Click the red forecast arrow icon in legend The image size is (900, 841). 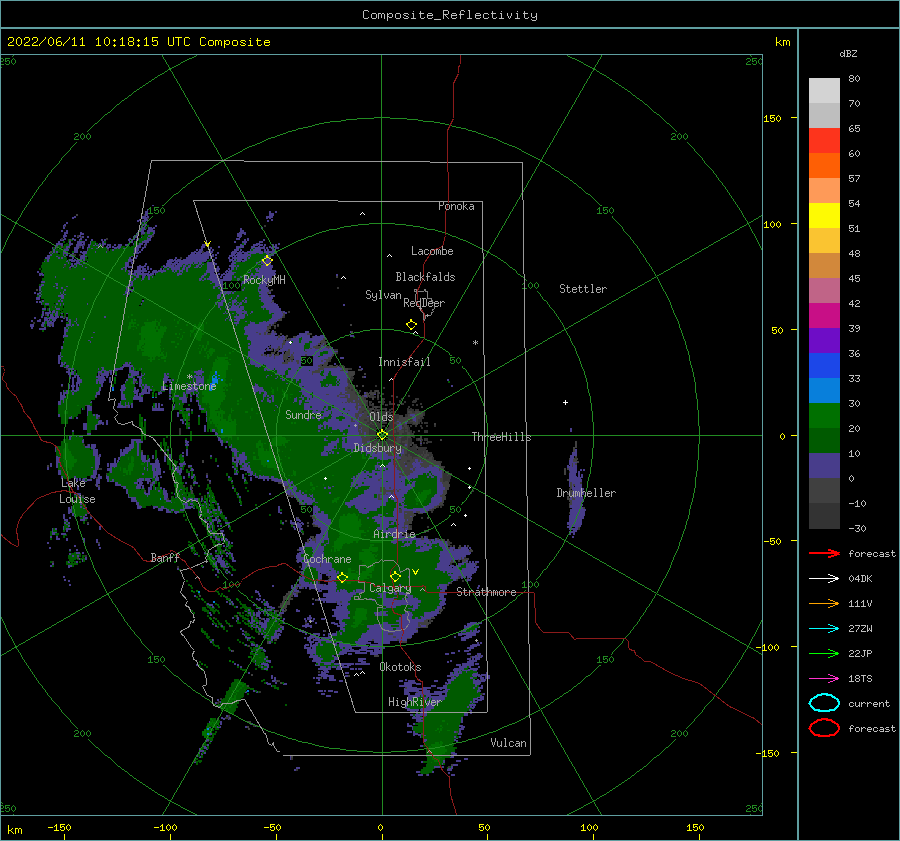click(824, 553)
